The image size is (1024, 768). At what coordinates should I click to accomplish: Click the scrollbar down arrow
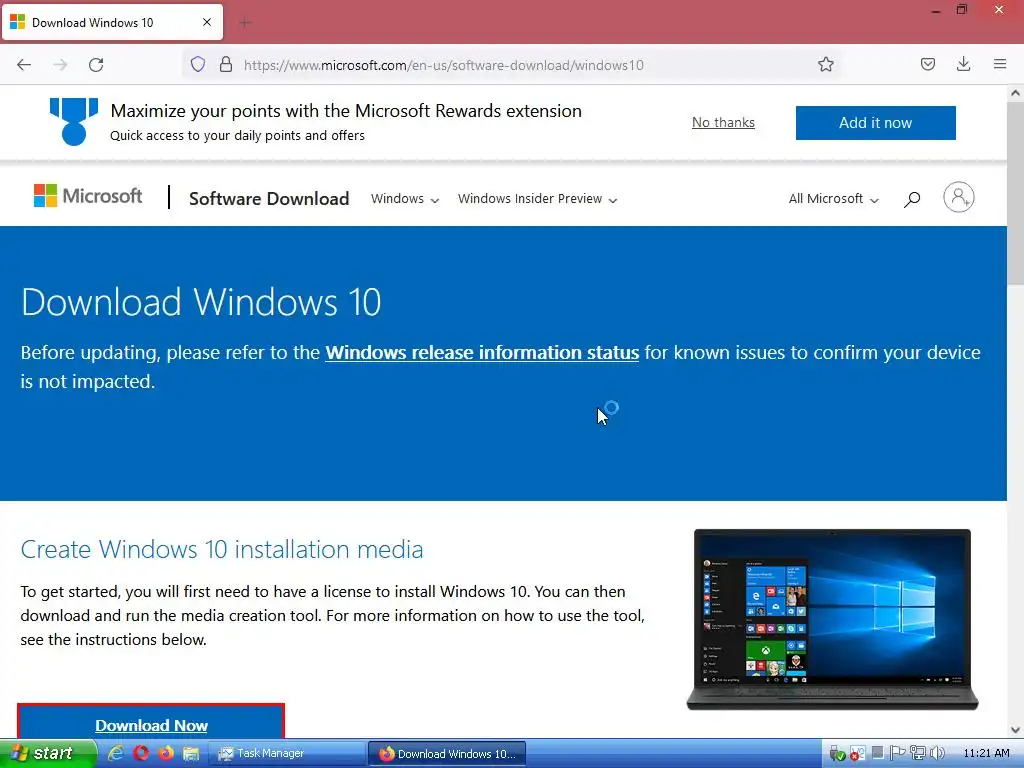point(1015,730)
